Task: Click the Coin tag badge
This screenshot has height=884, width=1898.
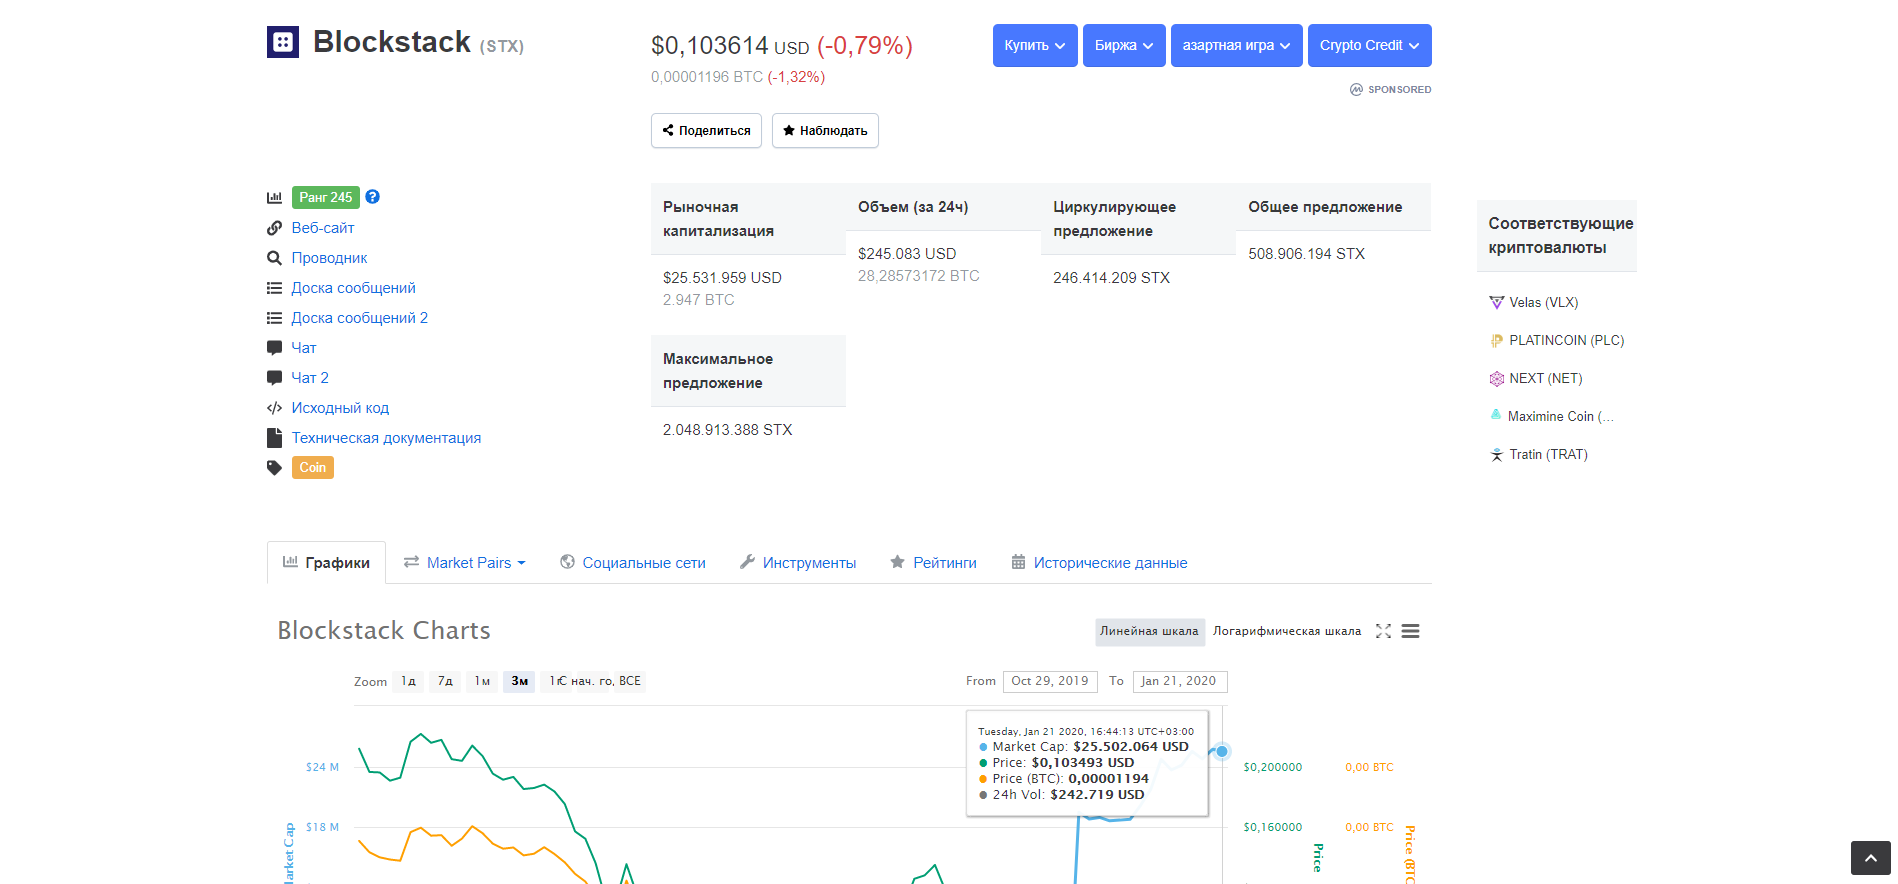Action: click(313, 467)
